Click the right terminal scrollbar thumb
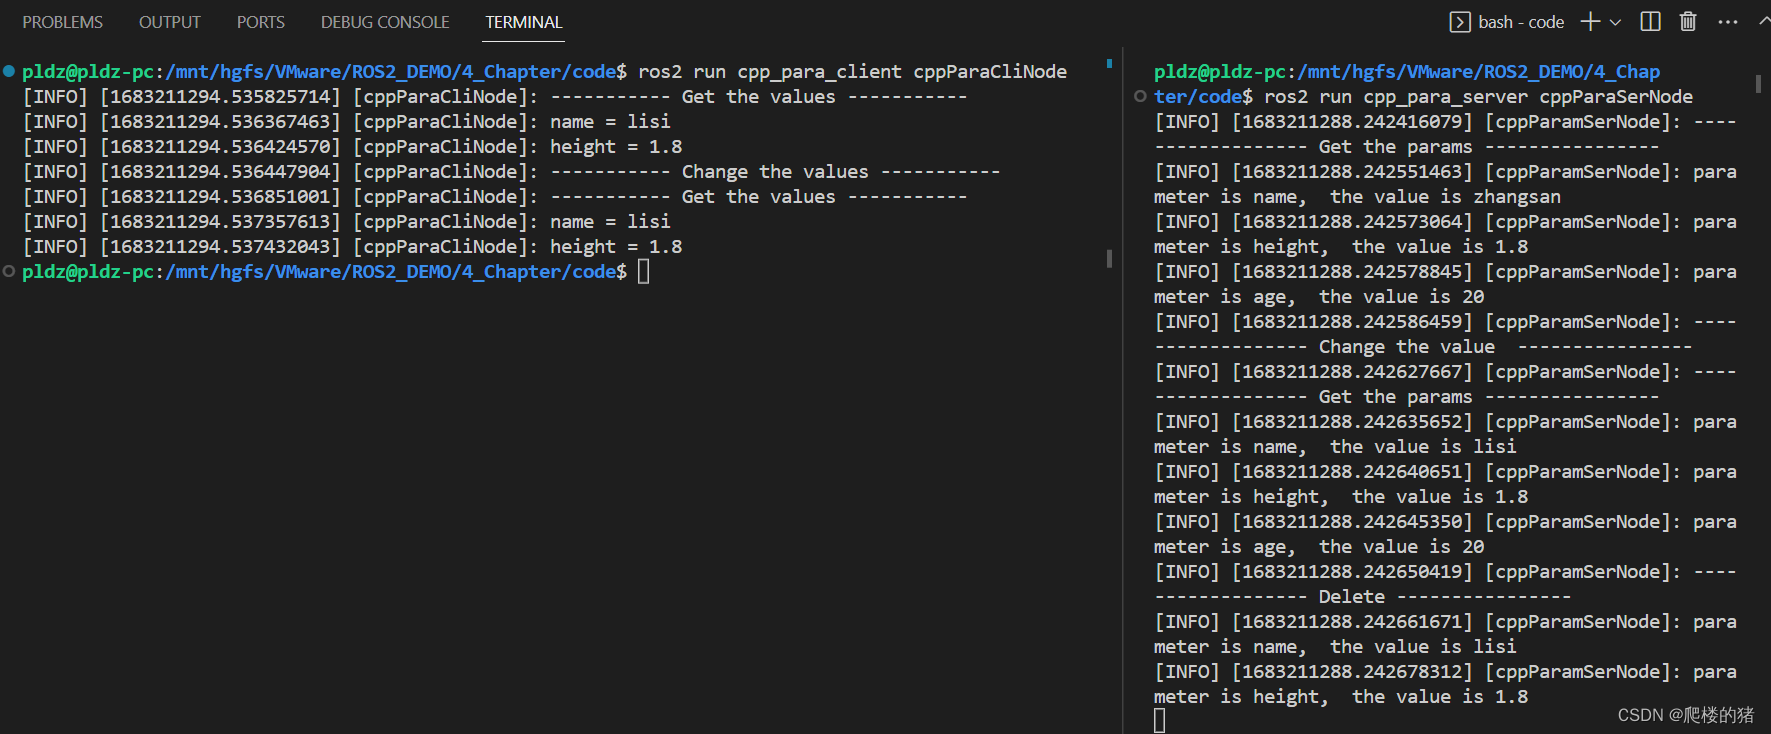 (x=1758, y=84)
